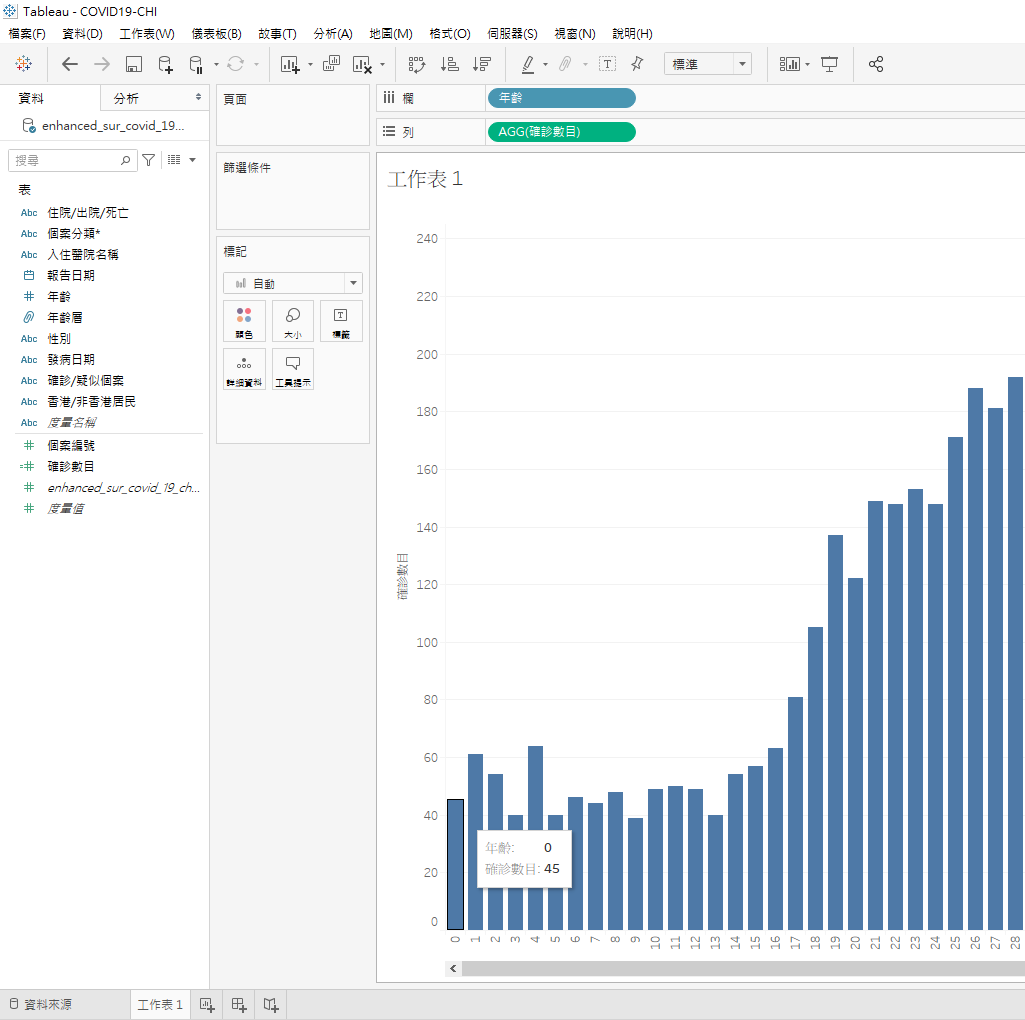Click the filter icon beside search box
The height and width of the screenshot is (1020, 1025).
[149, 160]
